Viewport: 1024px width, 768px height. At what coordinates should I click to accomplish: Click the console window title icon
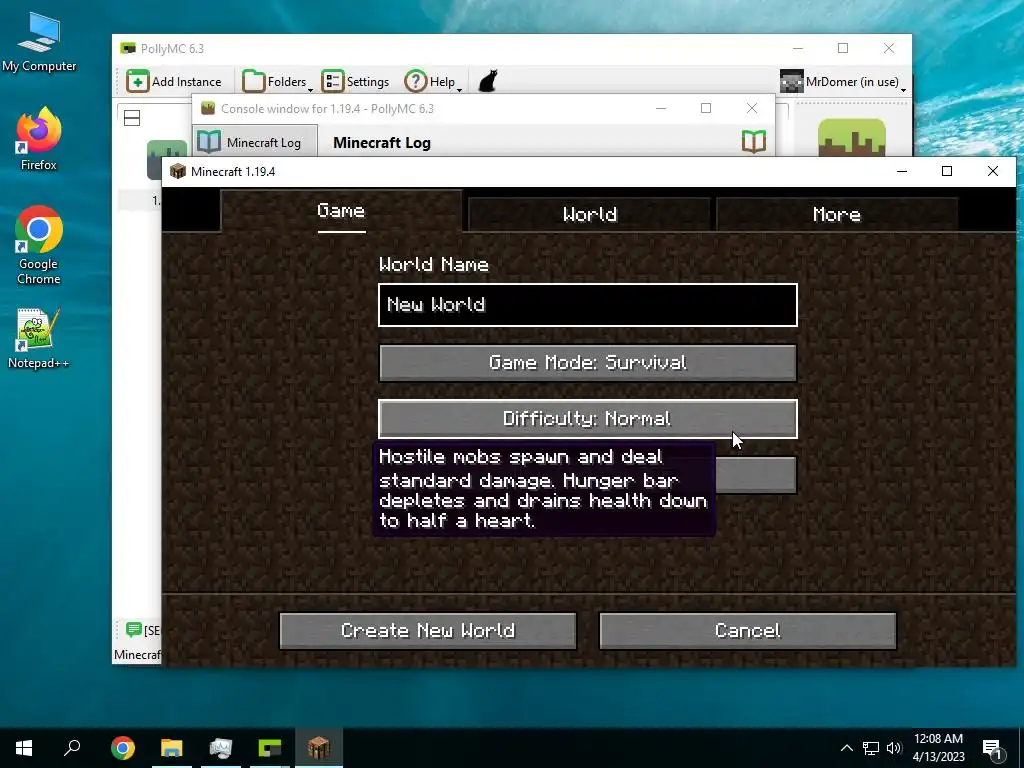click(208, 108)
